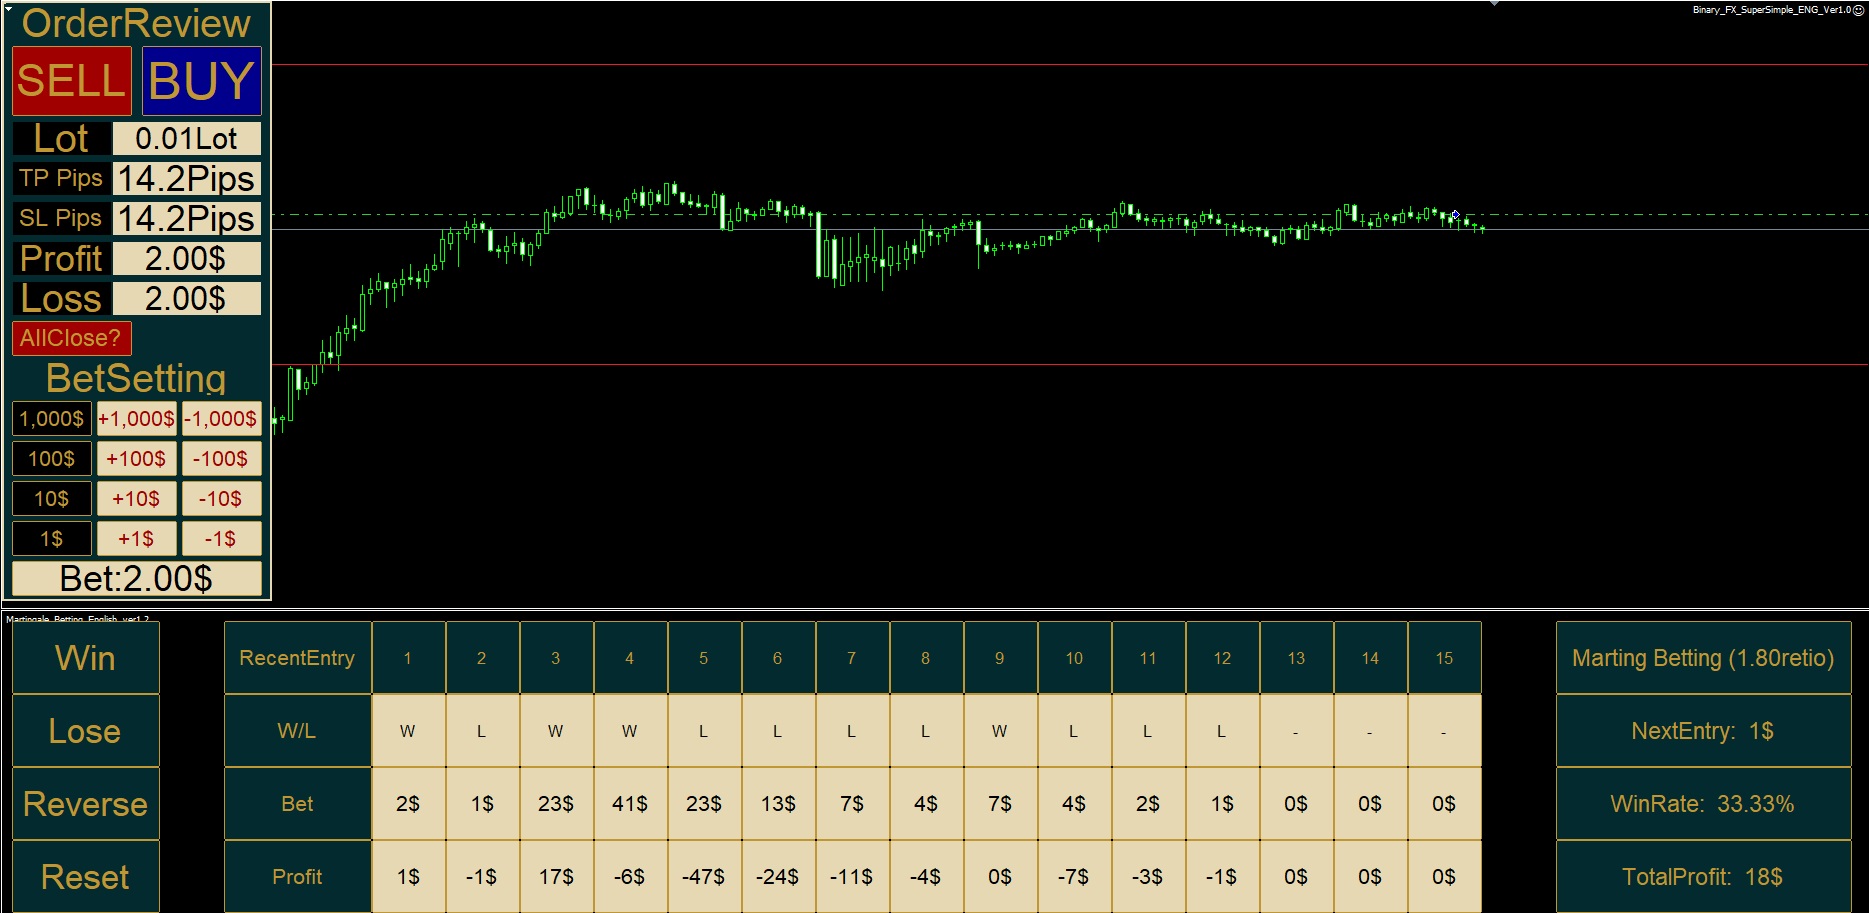Screen dimensions: 1869x913
Task: Click the TP Pips value 14.2Pips
Action: (x=186, y=177)
